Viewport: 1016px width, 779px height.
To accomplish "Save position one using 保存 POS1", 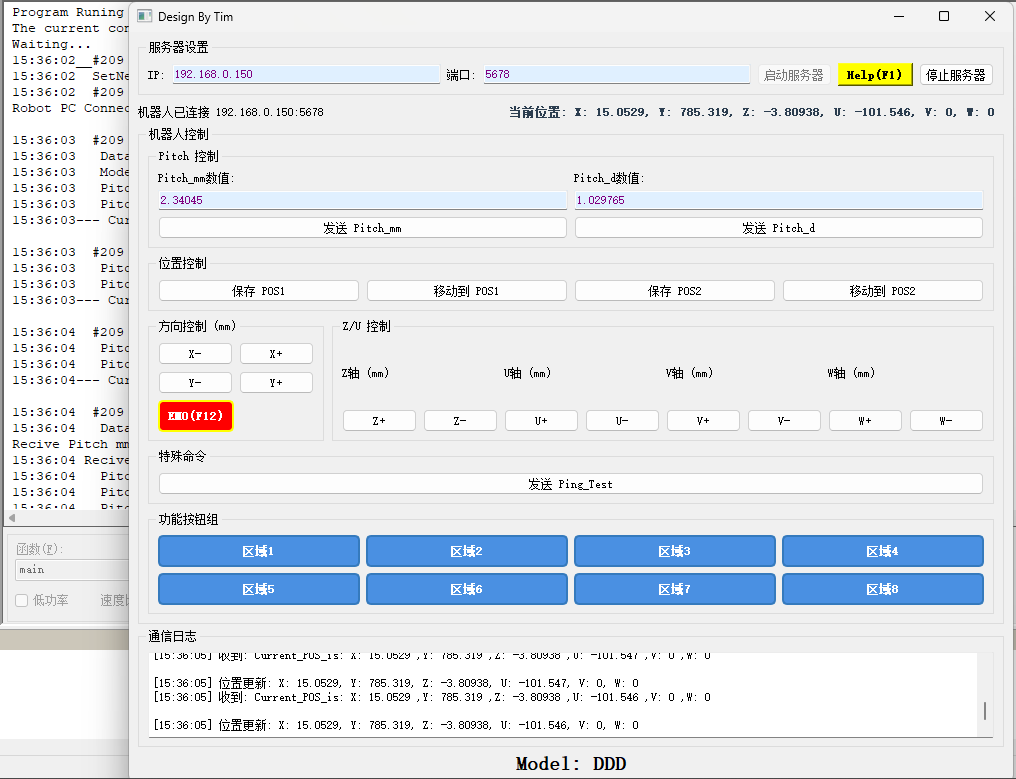I will (258, 290).
